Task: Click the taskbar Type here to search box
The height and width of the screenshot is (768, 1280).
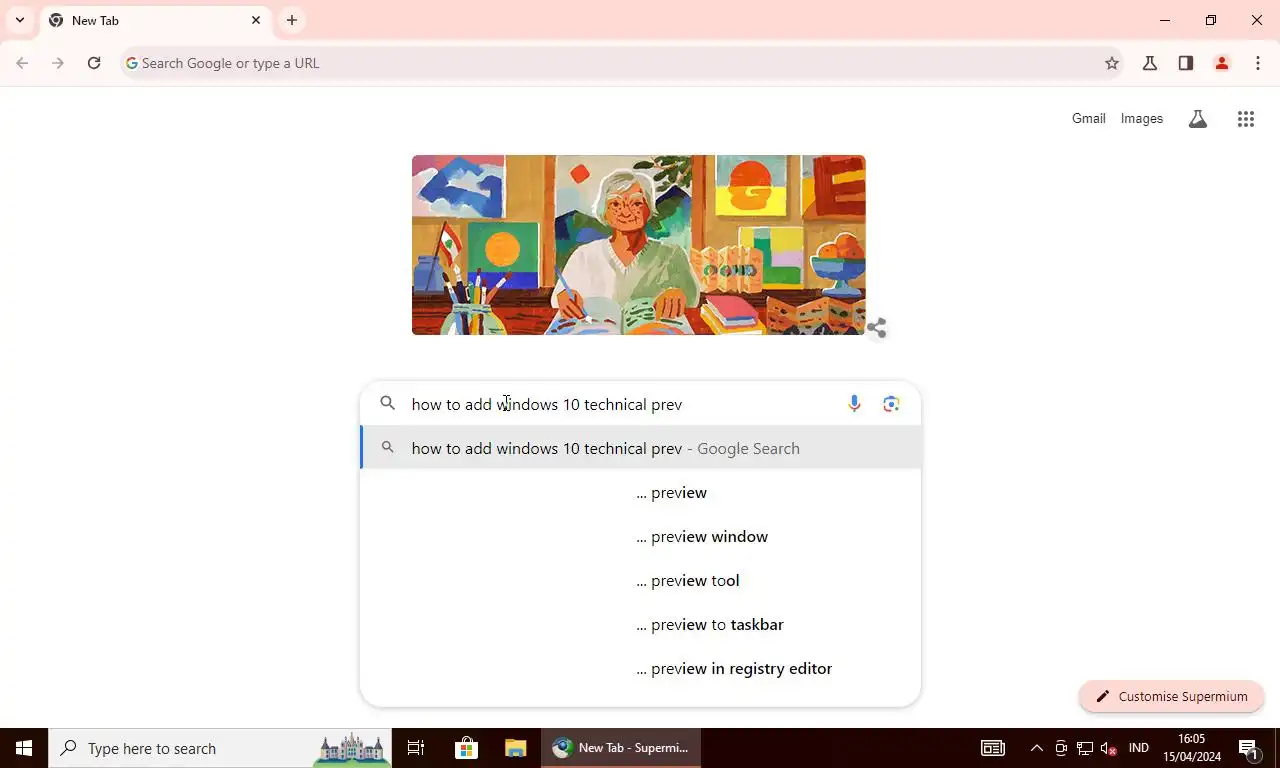Action: point(220,748)
